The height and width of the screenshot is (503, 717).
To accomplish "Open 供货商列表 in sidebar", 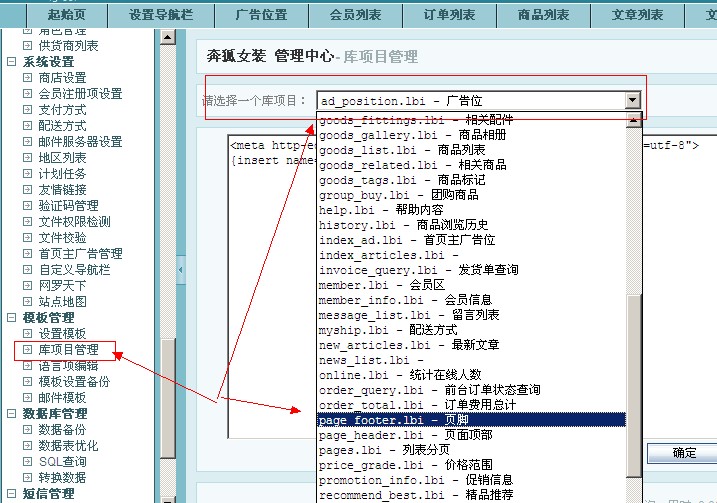I will (x=68, y=46).
